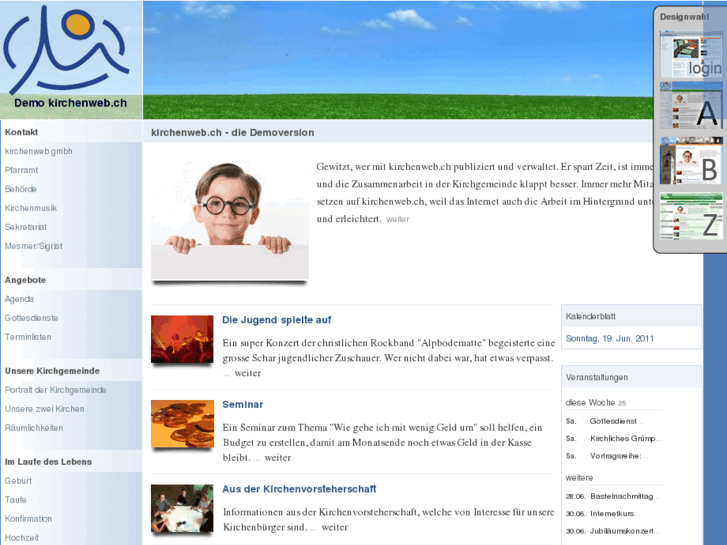Choose design B thumbnail
The height and width of the screenshot is (545, 727).
pyautogui.click(x=691, y=160)
